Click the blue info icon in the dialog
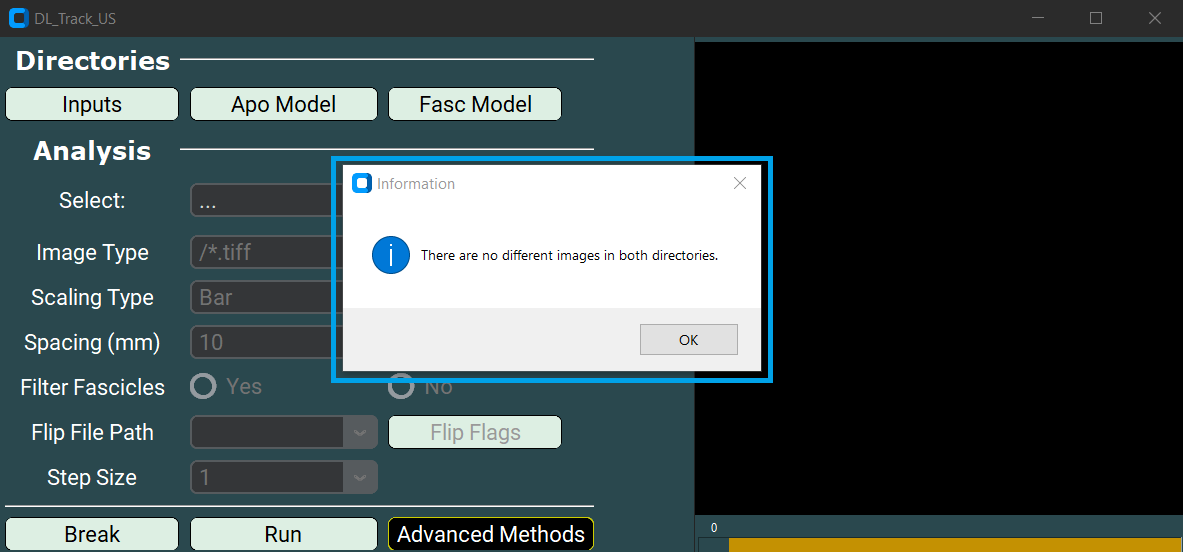Image resolution: width=1183 pixels, height=552 pixels. click(x=391, y=255)
